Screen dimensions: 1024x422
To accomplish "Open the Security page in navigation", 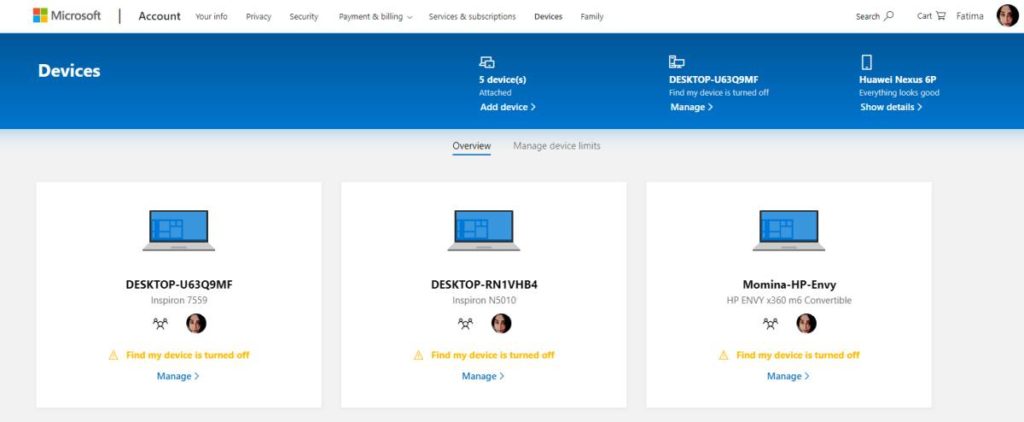I will tap(303, 17).
